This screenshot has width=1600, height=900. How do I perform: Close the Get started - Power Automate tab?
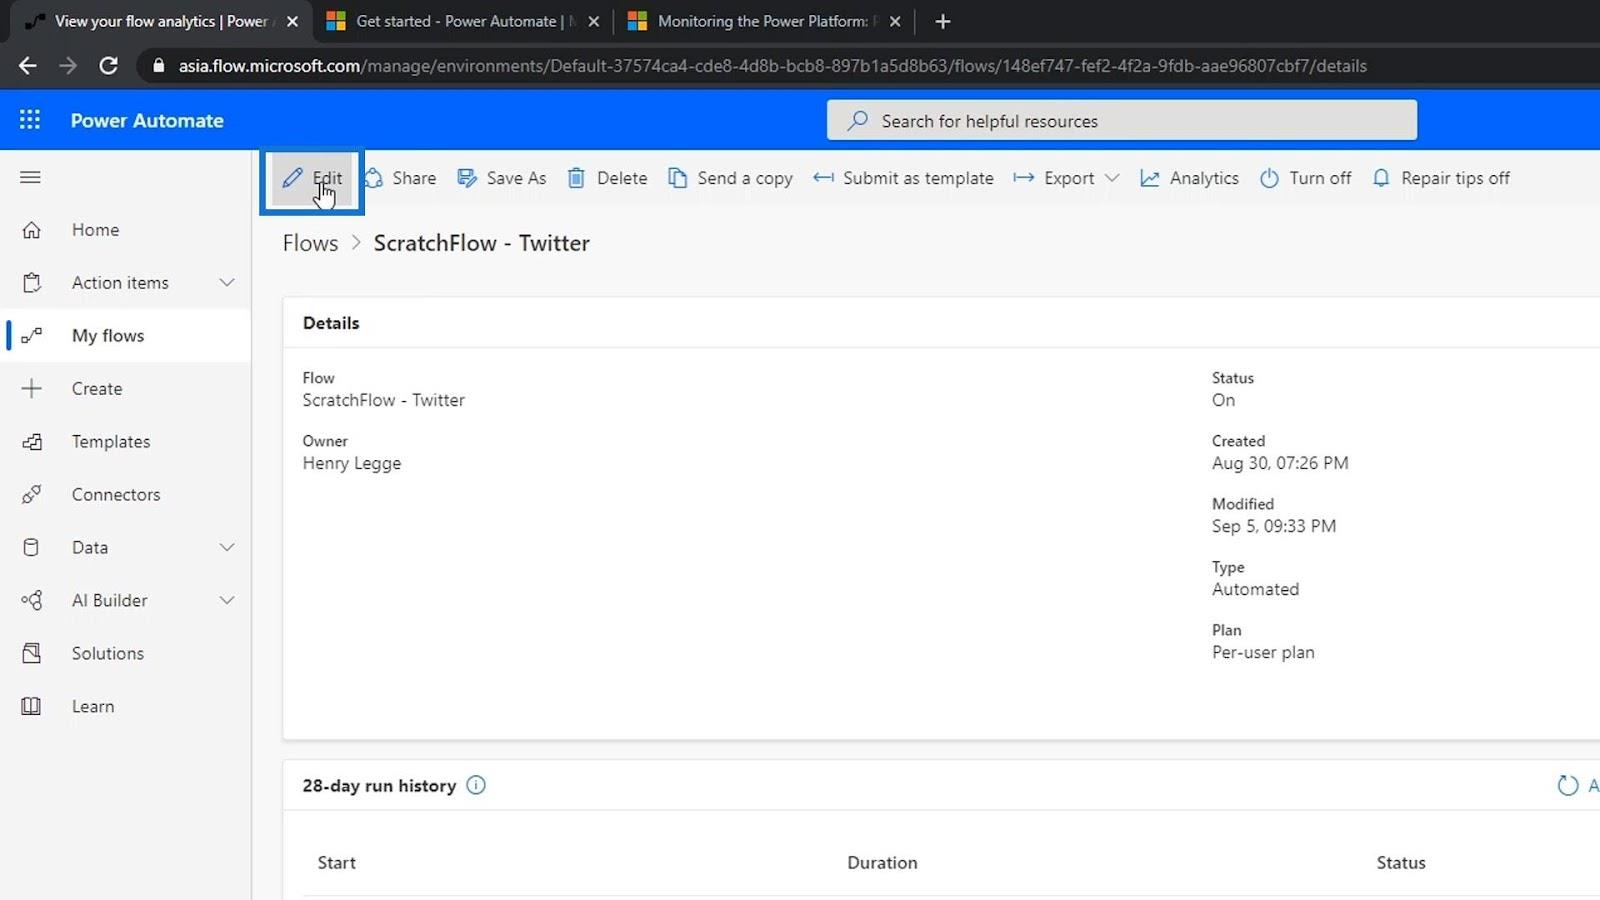tap(593, 21)
